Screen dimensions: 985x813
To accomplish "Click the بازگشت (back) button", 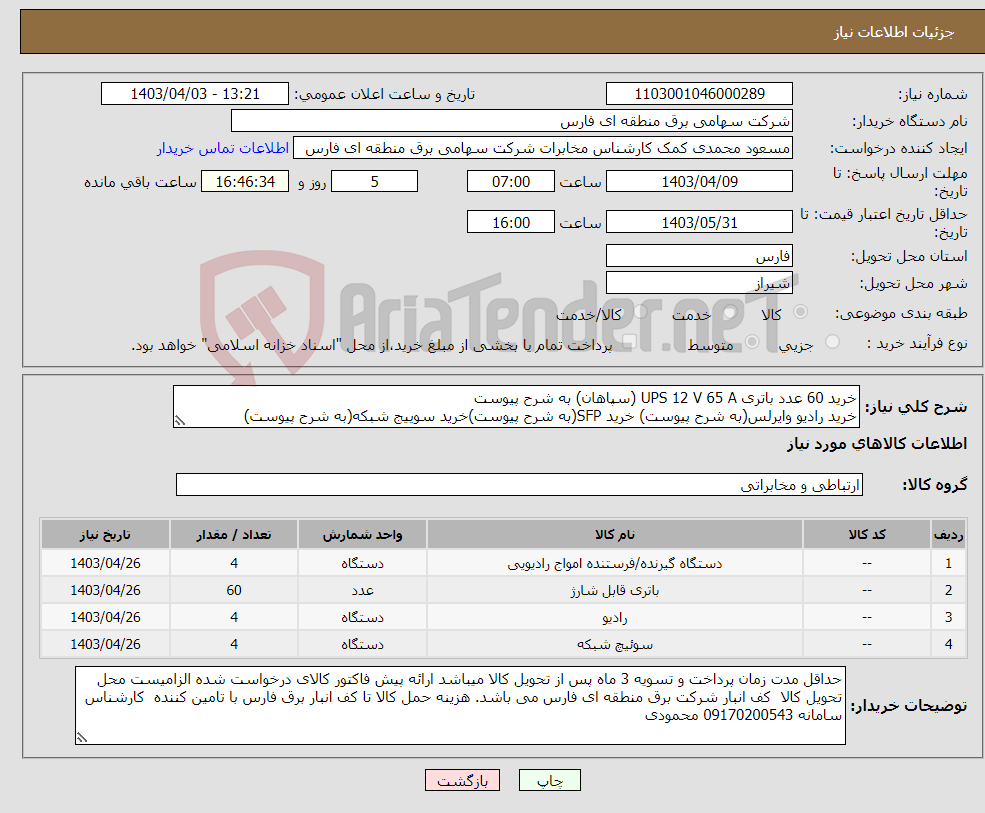I will click(462, 780).
